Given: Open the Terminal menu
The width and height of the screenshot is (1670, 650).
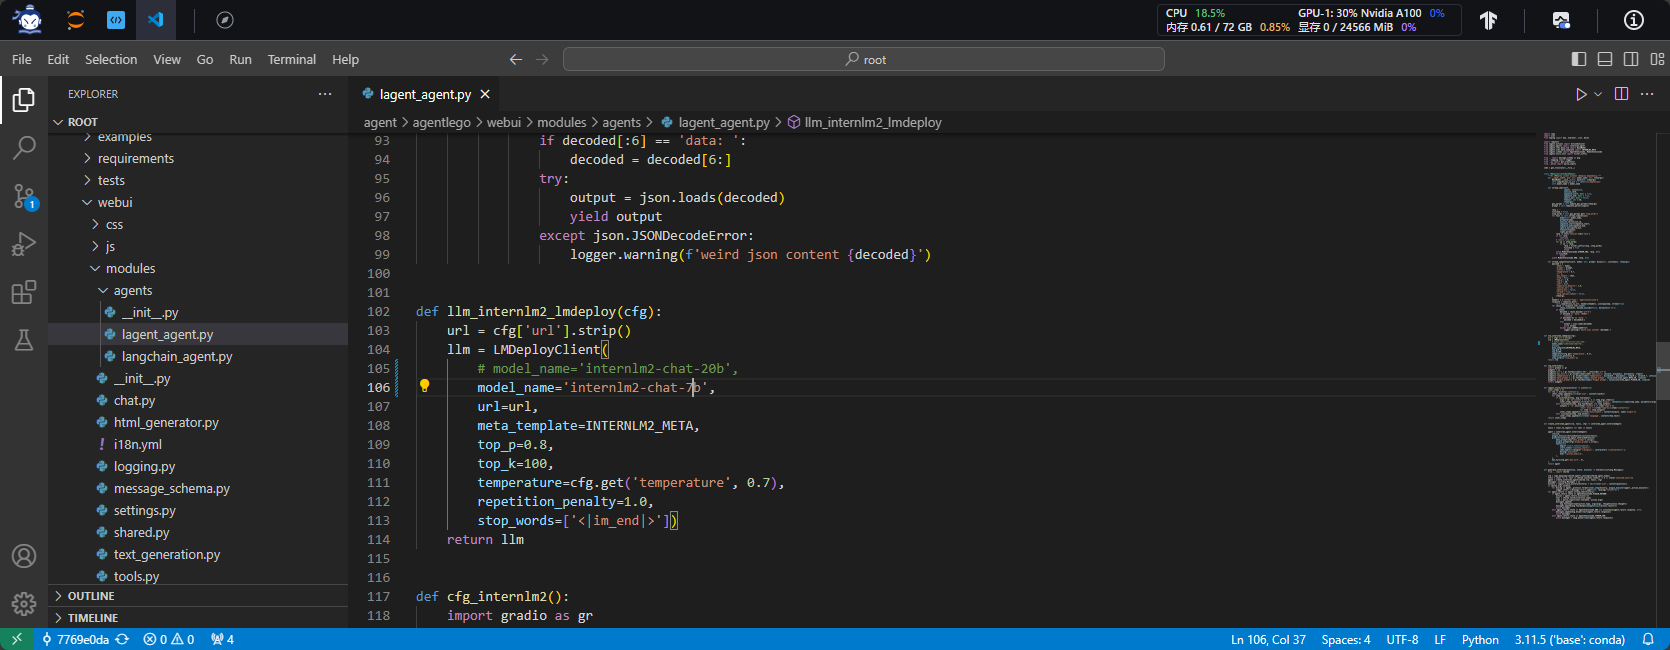Looking at the screenshot, I should click(292, 60).
